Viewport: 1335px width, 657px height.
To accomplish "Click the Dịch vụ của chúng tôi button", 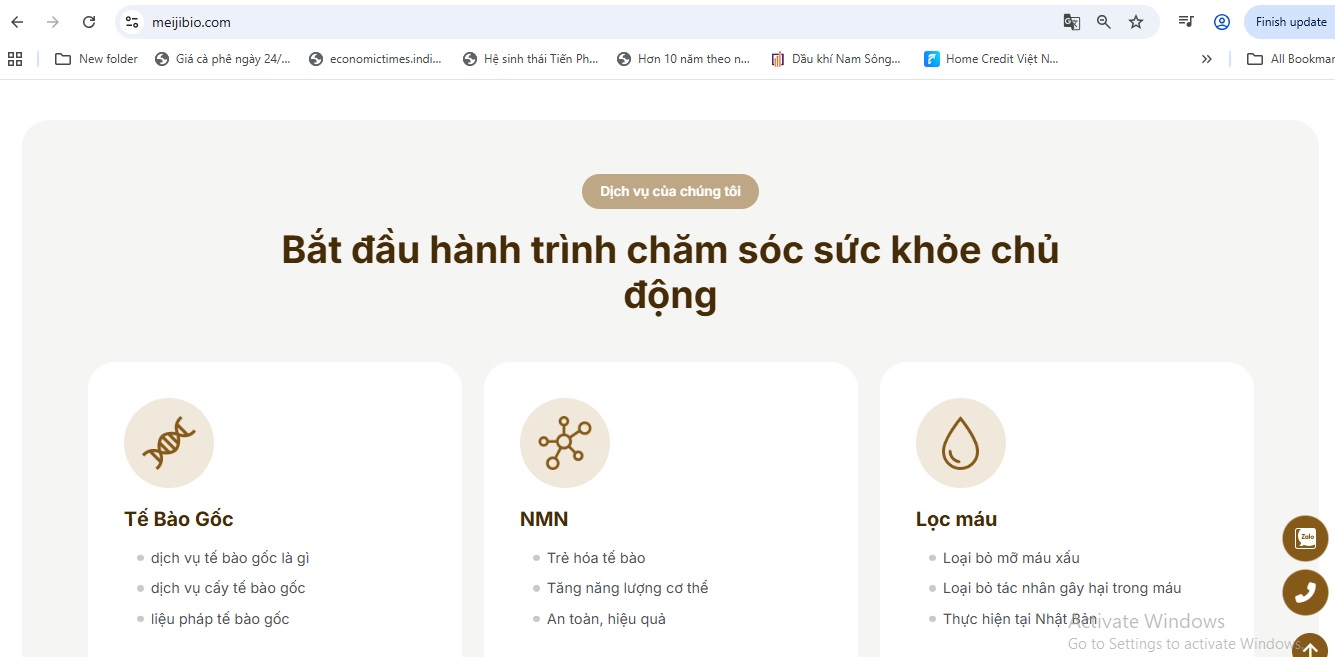I will click(x=670, y=191).
